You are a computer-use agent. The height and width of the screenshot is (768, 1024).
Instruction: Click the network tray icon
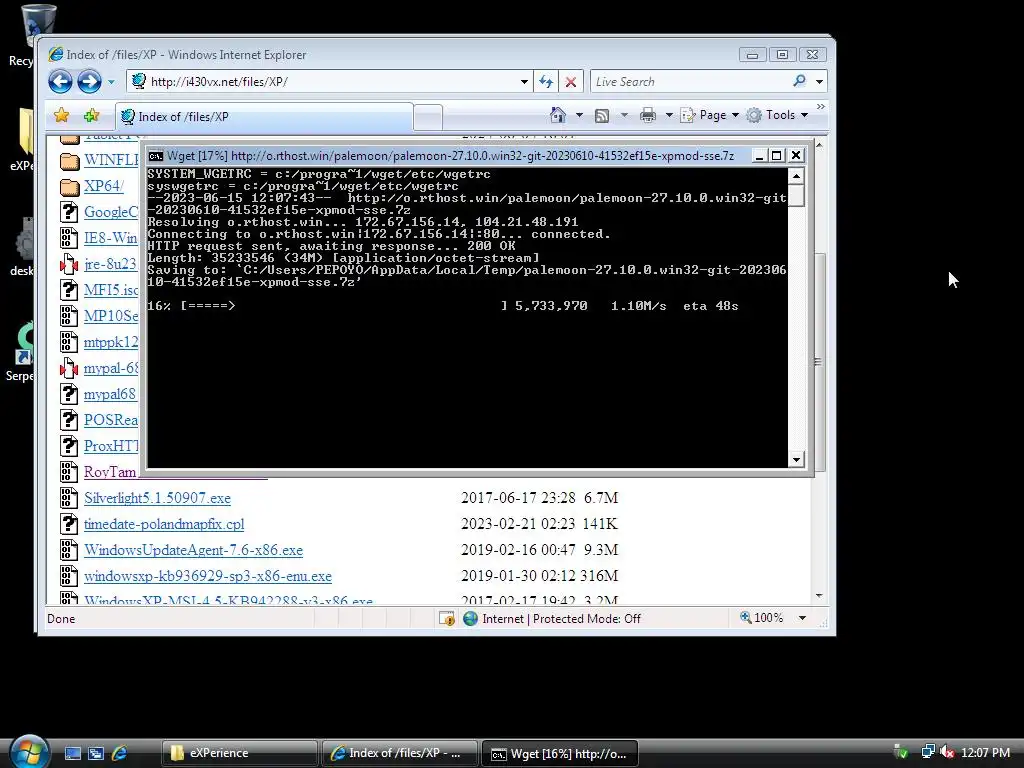point(927,752)
